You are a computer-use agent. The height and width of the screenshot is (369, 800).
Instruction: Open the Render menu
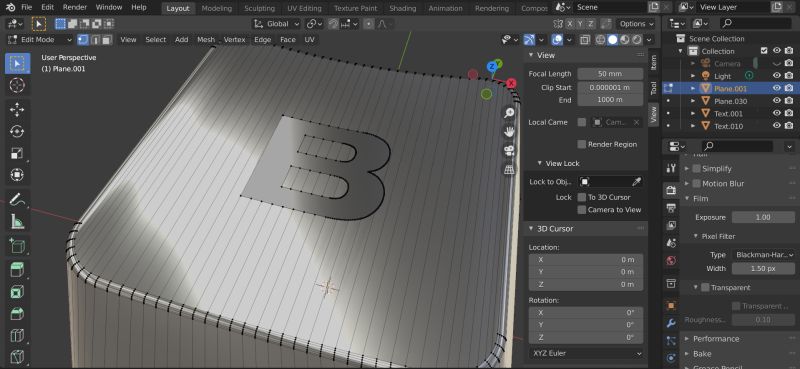coord(75,8)
